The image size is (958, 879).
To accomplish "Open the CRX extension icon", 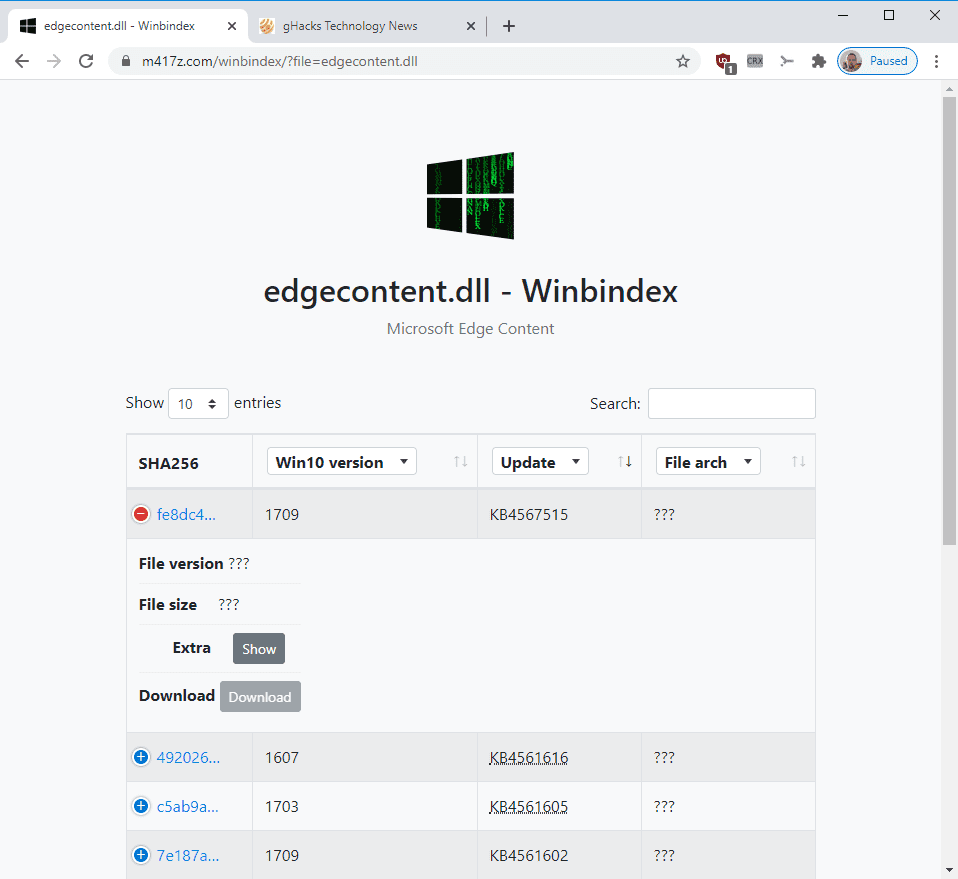I will [x=755, y=61].
